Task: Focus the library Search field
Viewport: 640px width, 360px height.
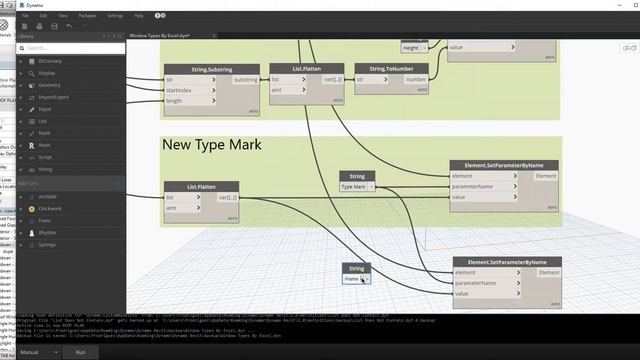Action: point(71,48)
